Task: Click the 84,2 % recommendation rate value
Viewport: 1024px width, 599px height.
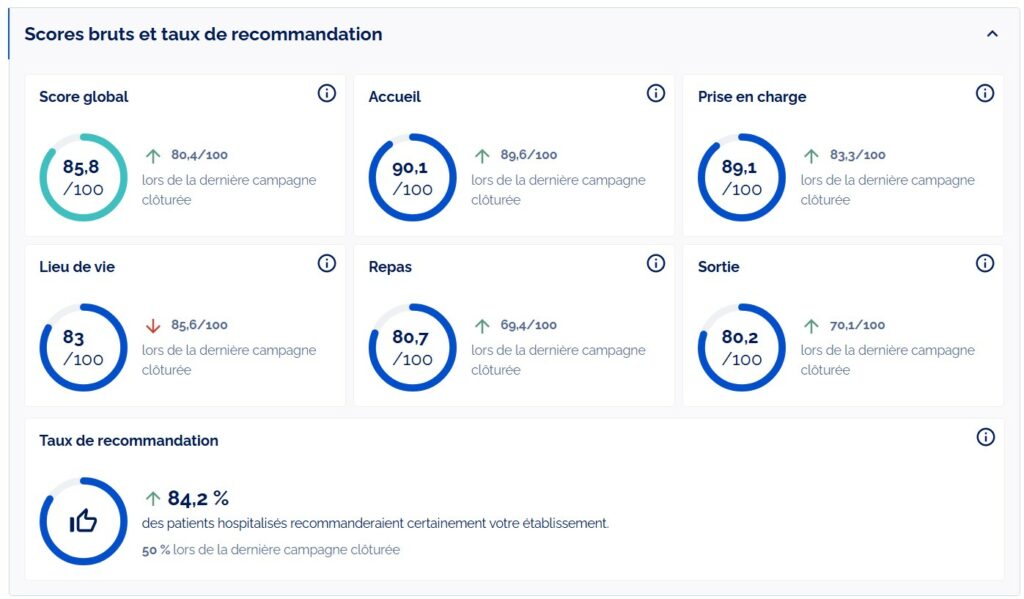Action: 198,498
